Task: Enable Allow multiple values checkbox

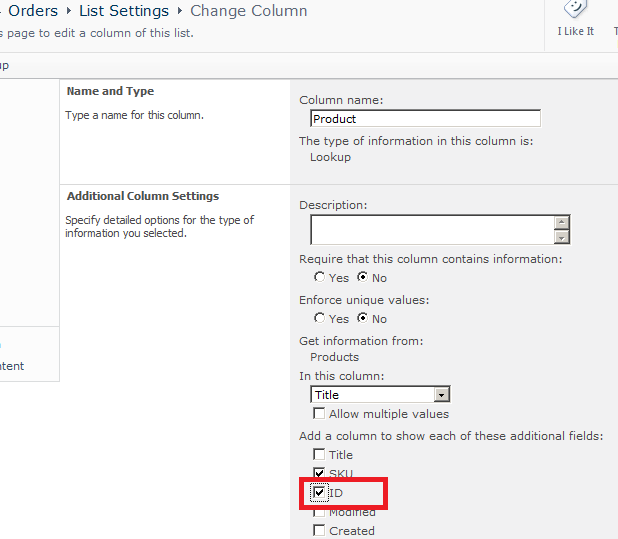Action: pos(319,413)
